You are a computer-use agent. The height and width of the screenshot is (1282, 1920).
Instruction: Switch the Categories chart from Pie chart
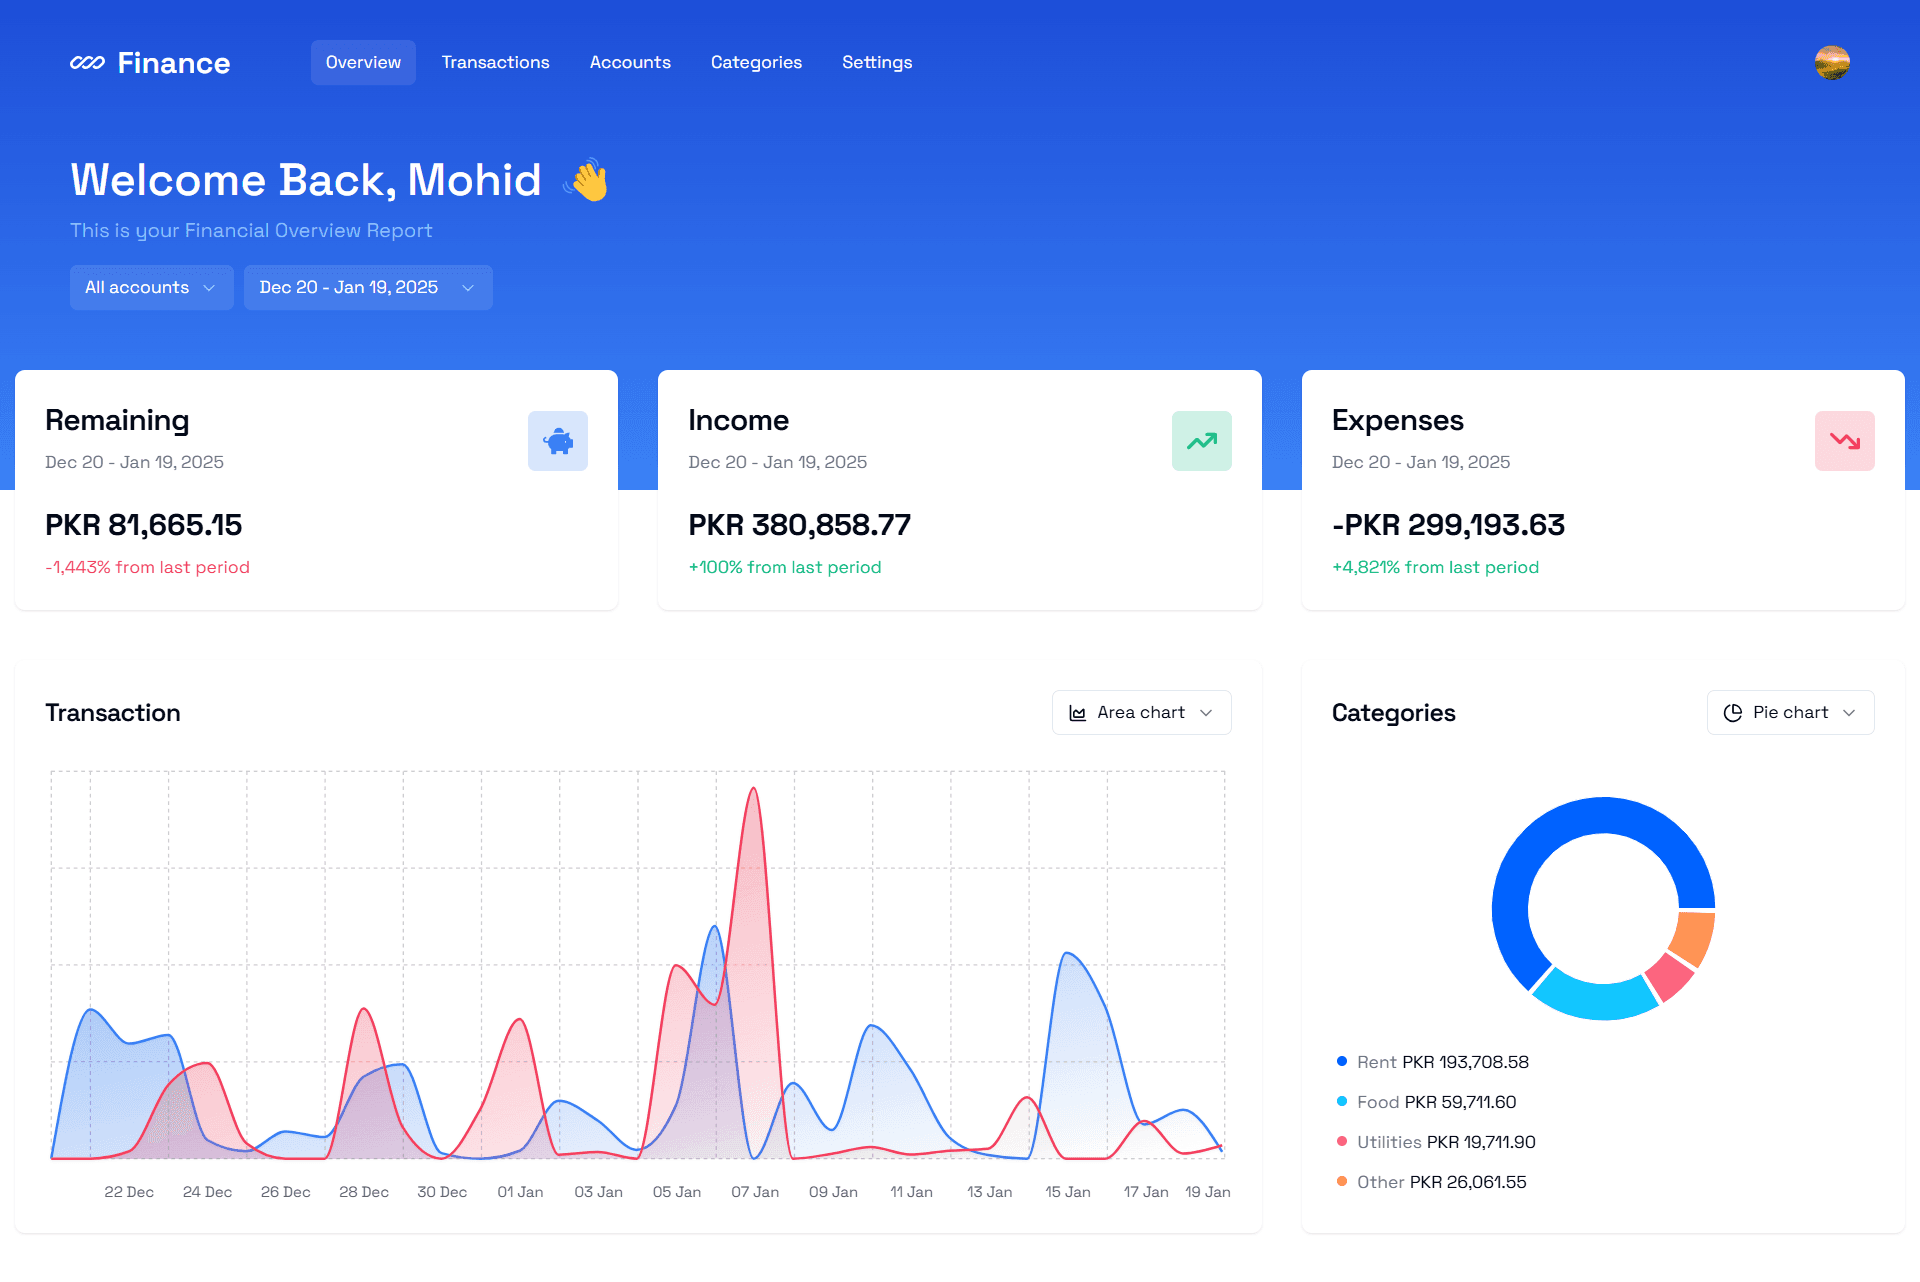click(1790, 712)
